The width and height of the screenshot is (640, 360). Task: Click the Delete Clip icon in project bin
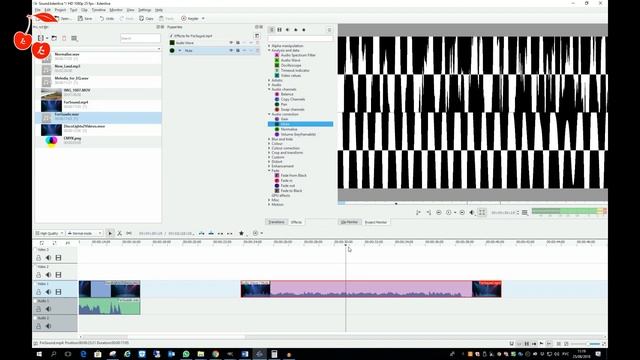(x=64, y=38)
